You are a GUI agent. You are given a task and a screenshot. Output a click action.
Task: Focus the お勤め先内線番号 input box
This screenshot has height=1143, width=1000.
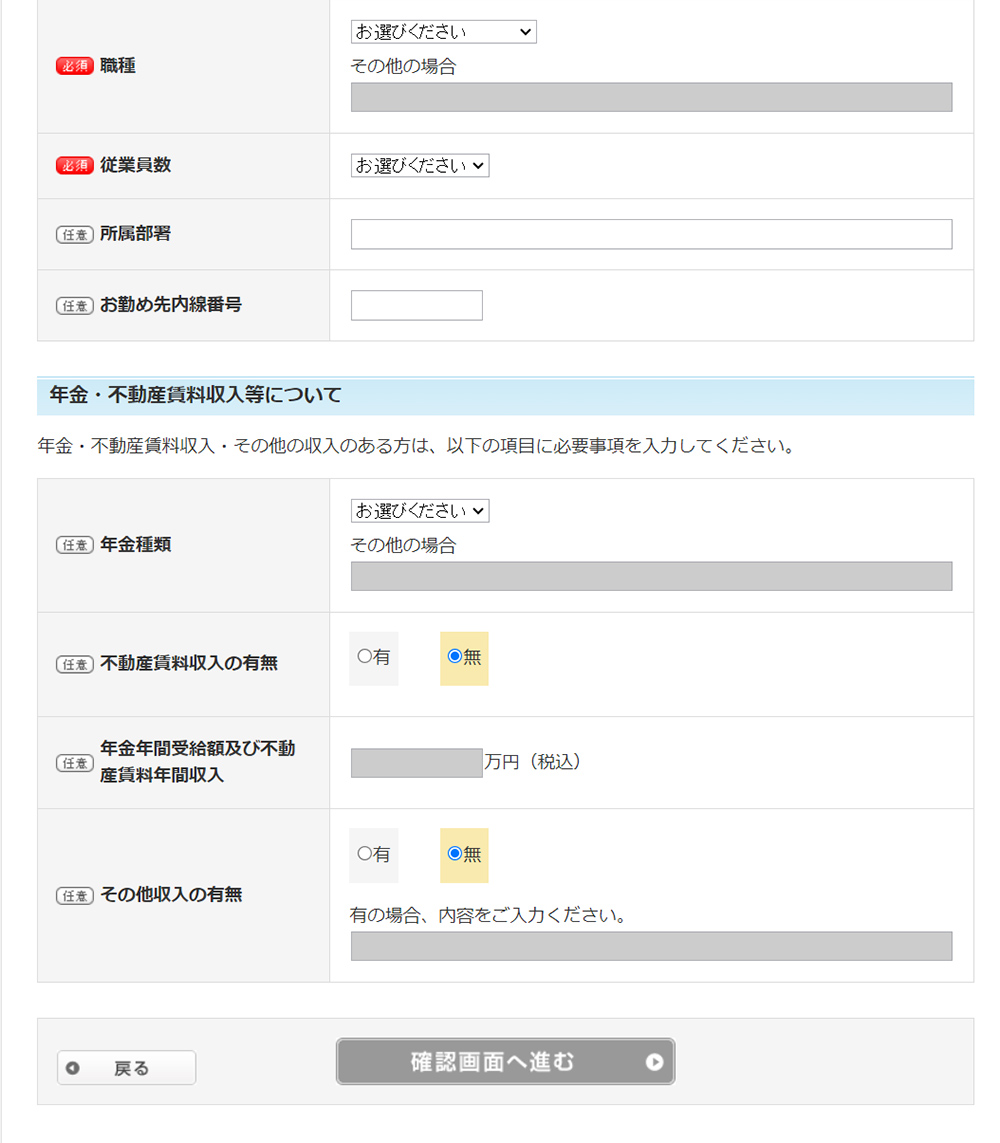tap(416, 305)
